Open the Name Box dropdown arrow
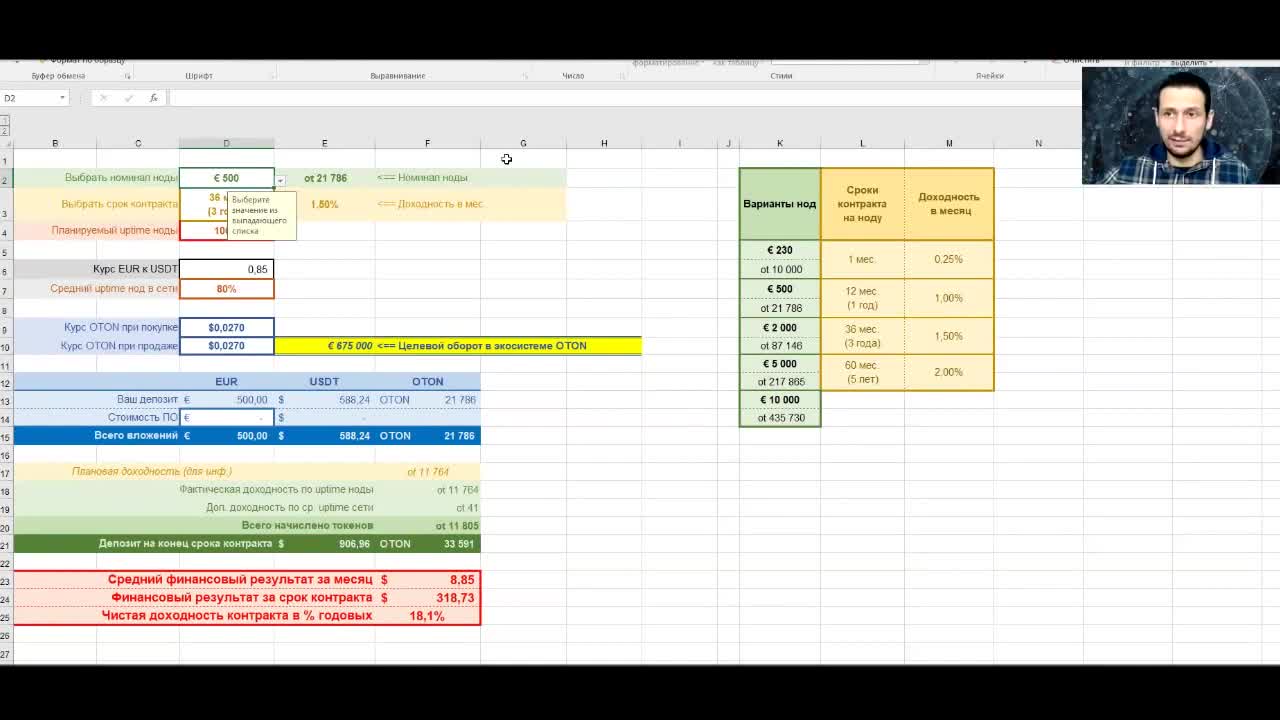The image size is (1280, 720). tap(62, 98)
